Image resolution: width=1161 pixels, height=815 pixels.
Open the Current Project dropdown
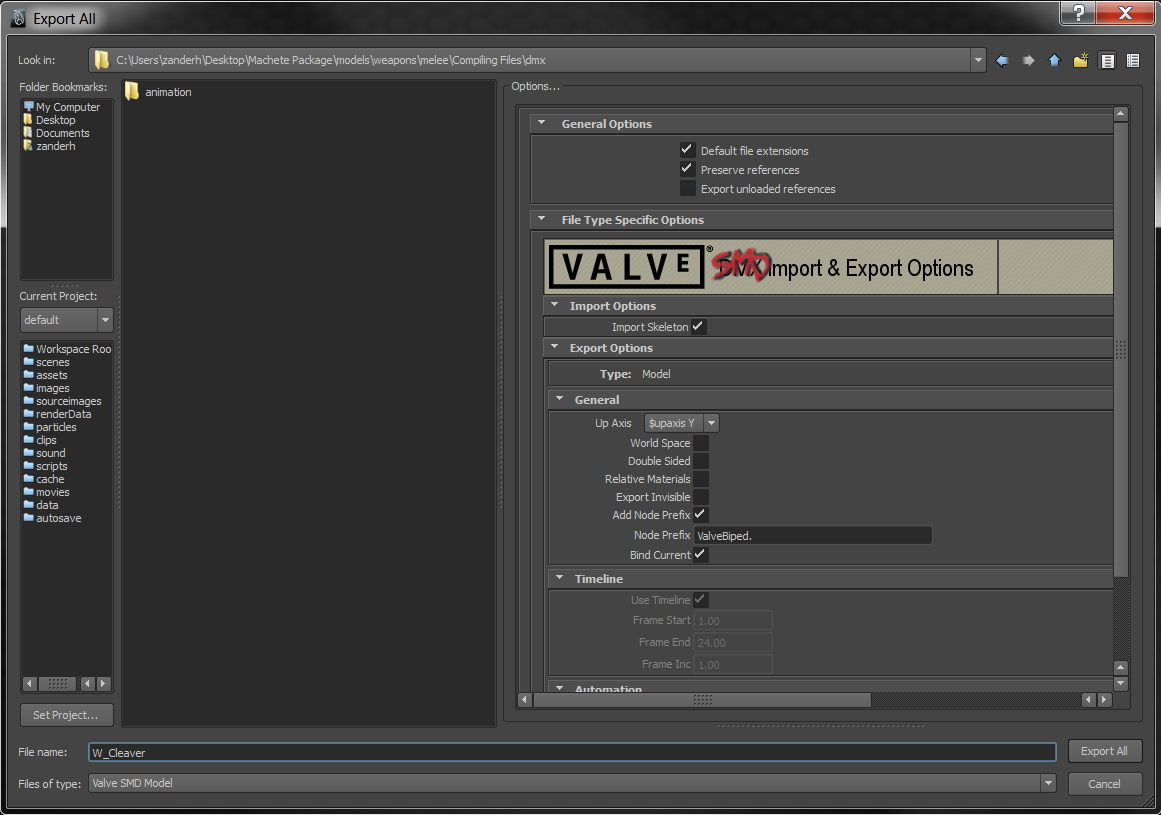105,320
